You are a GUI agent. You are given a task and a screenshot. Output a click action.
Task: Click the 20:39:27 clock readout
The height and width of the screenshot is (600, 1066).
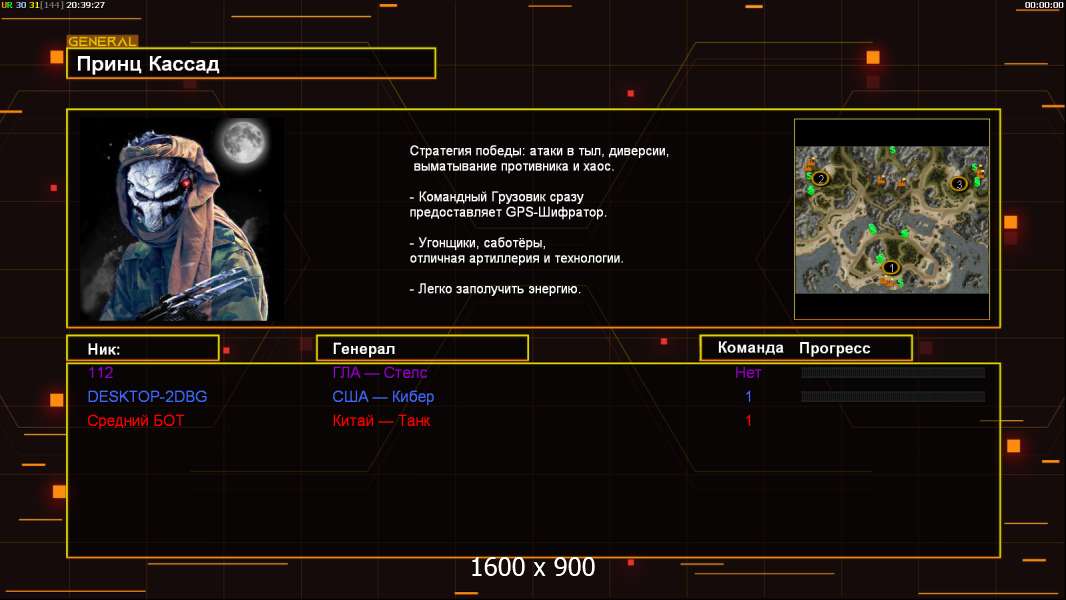click(x=86, y=5)
